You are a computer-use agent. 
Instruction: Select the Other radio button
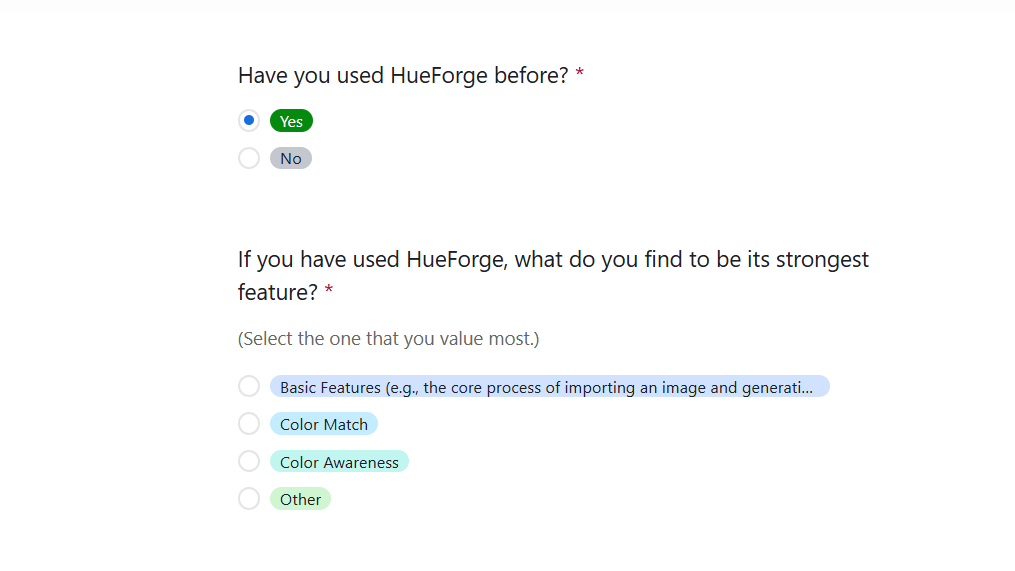(249, 499)
